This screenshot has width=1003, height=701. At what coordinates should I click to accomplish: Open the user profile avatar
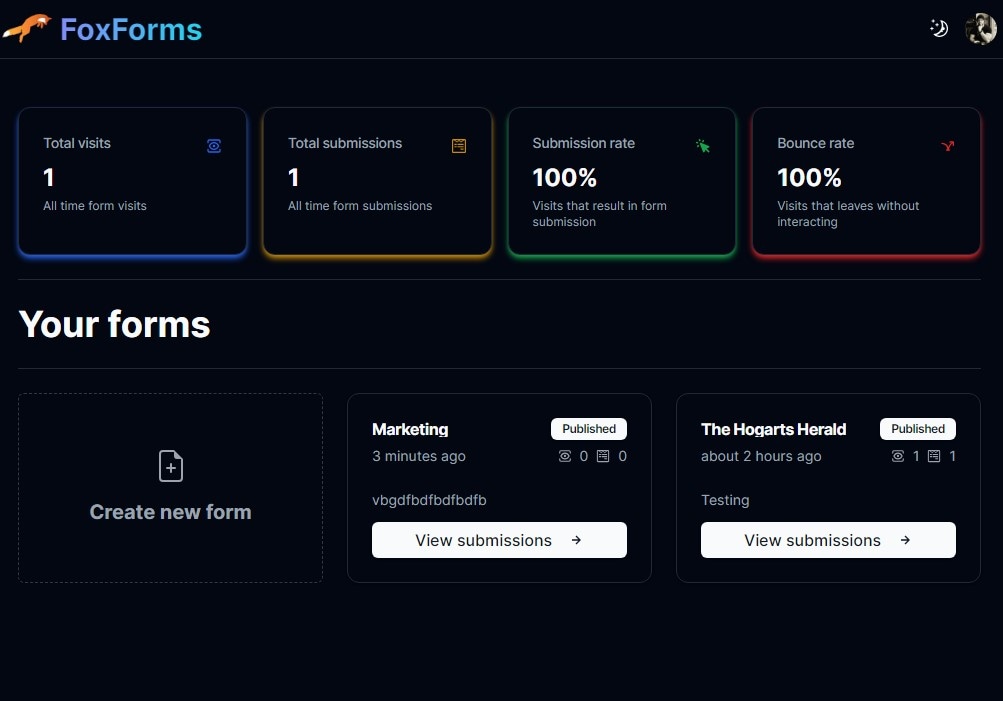[980, 29]
